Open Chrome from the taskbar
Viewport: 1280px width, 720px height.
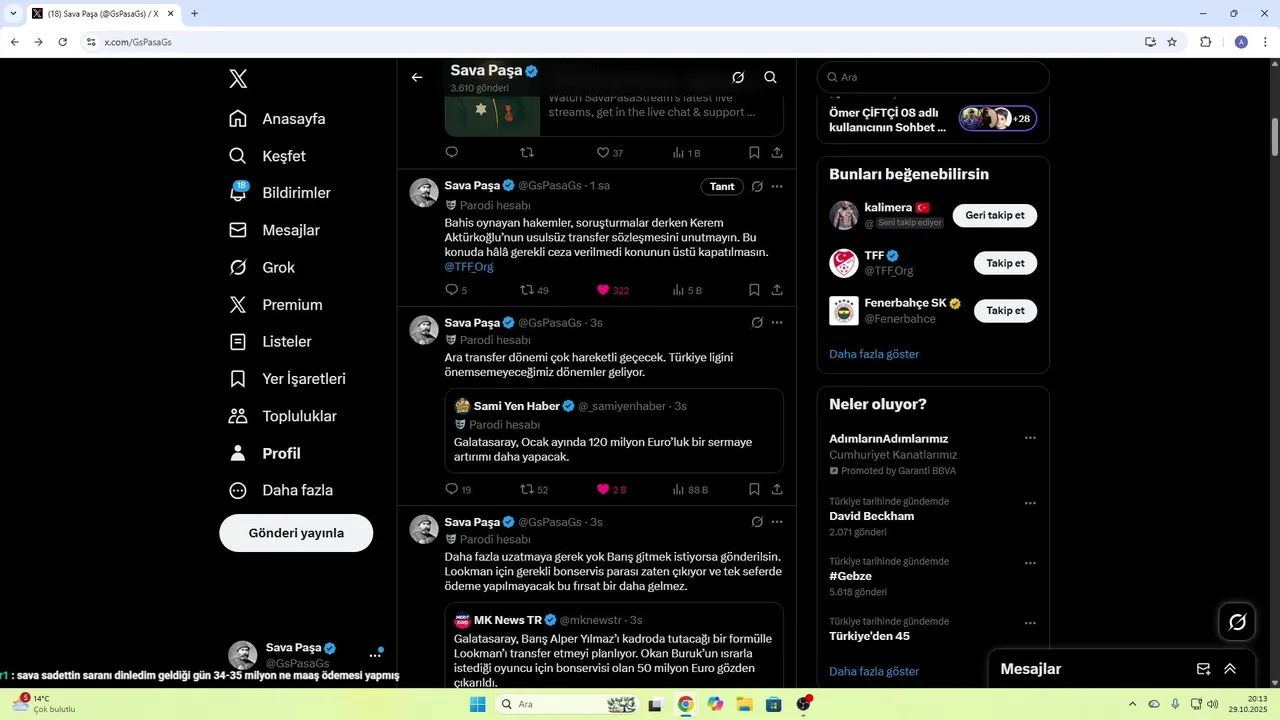[685, 704]
